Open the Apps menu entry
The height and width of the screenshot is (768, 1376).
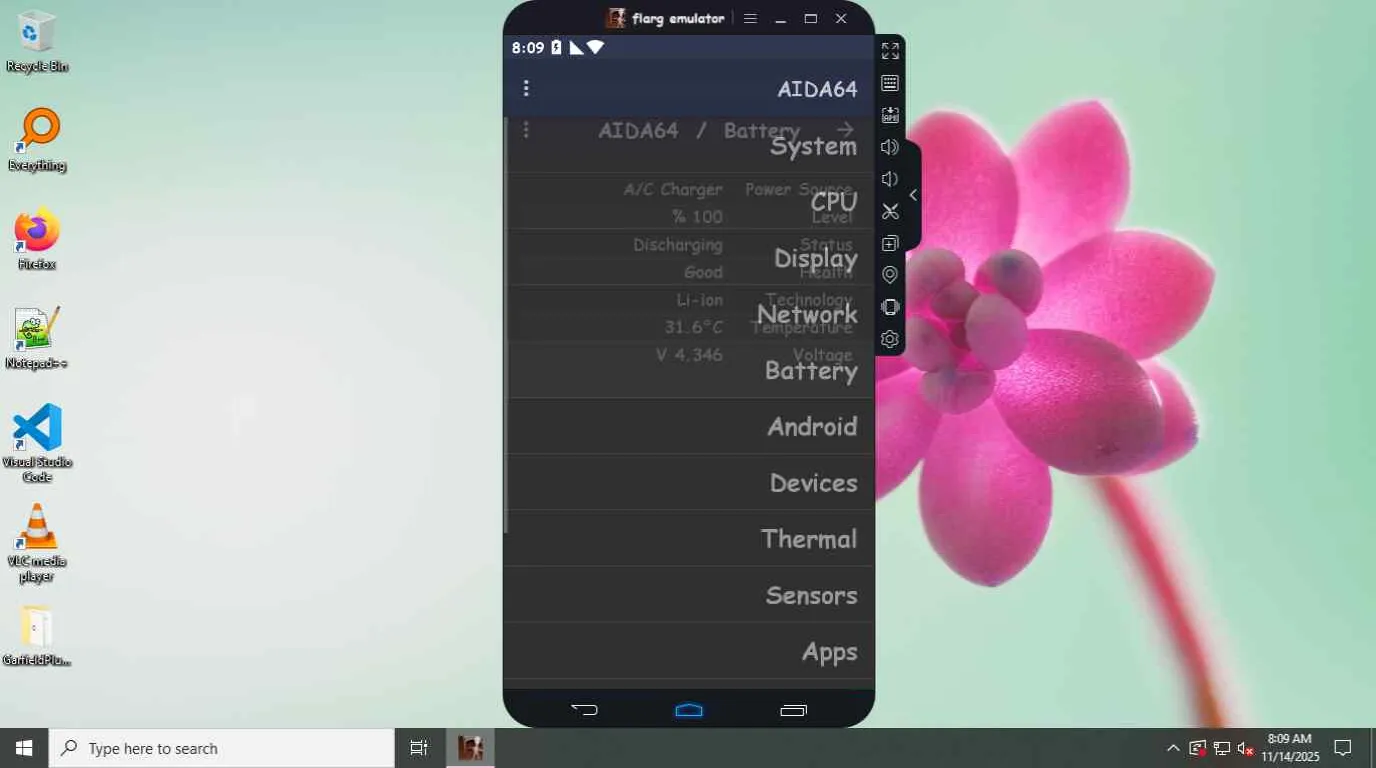tap(689, 650)
